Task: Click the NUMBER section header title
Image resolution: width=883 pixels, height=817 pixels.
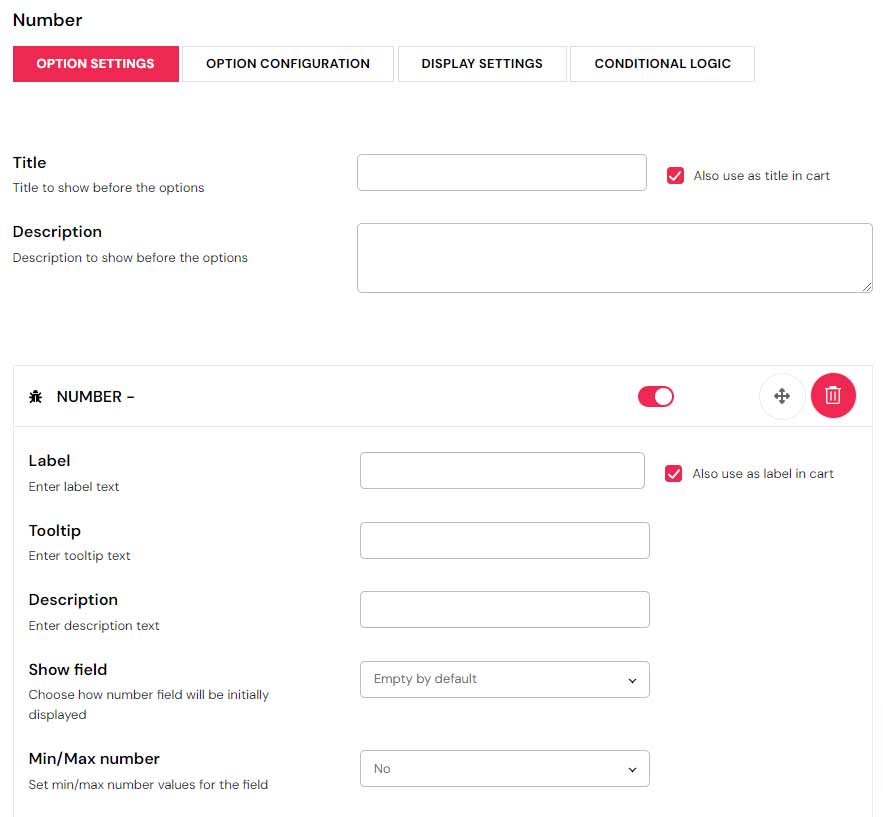Action: pyautogui.click(x=95, y=397)
